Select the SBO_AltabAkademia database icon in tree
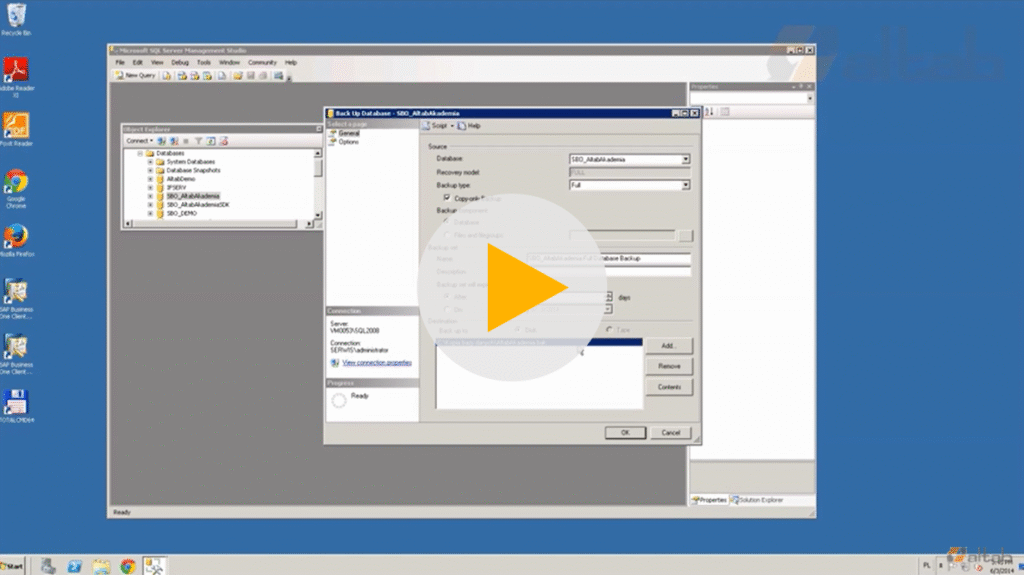1024x575 pixels. 160,196
